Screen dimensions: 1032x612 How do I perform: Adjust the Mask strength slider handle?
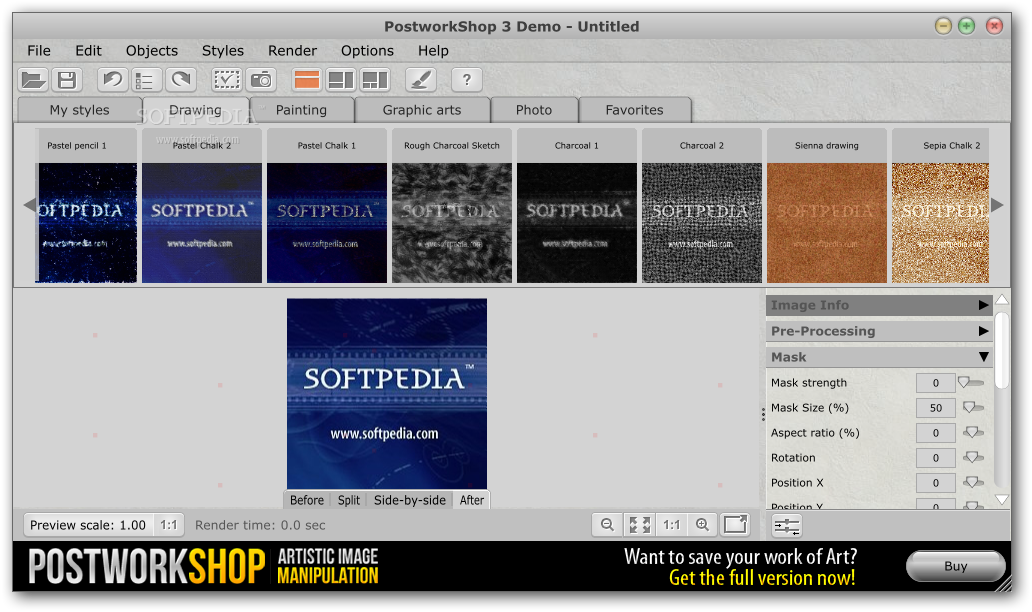pyautogui.click(x=964, y=382)
